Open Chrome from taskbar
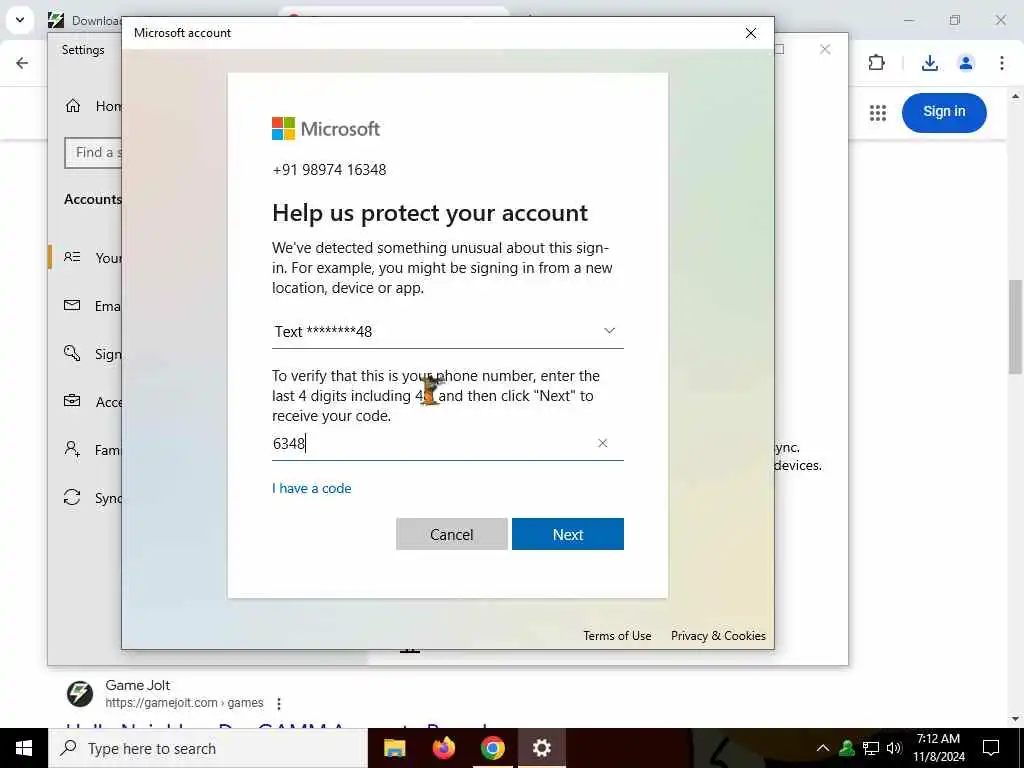Viewport: 1024px width, 768px height. point(492,748)
